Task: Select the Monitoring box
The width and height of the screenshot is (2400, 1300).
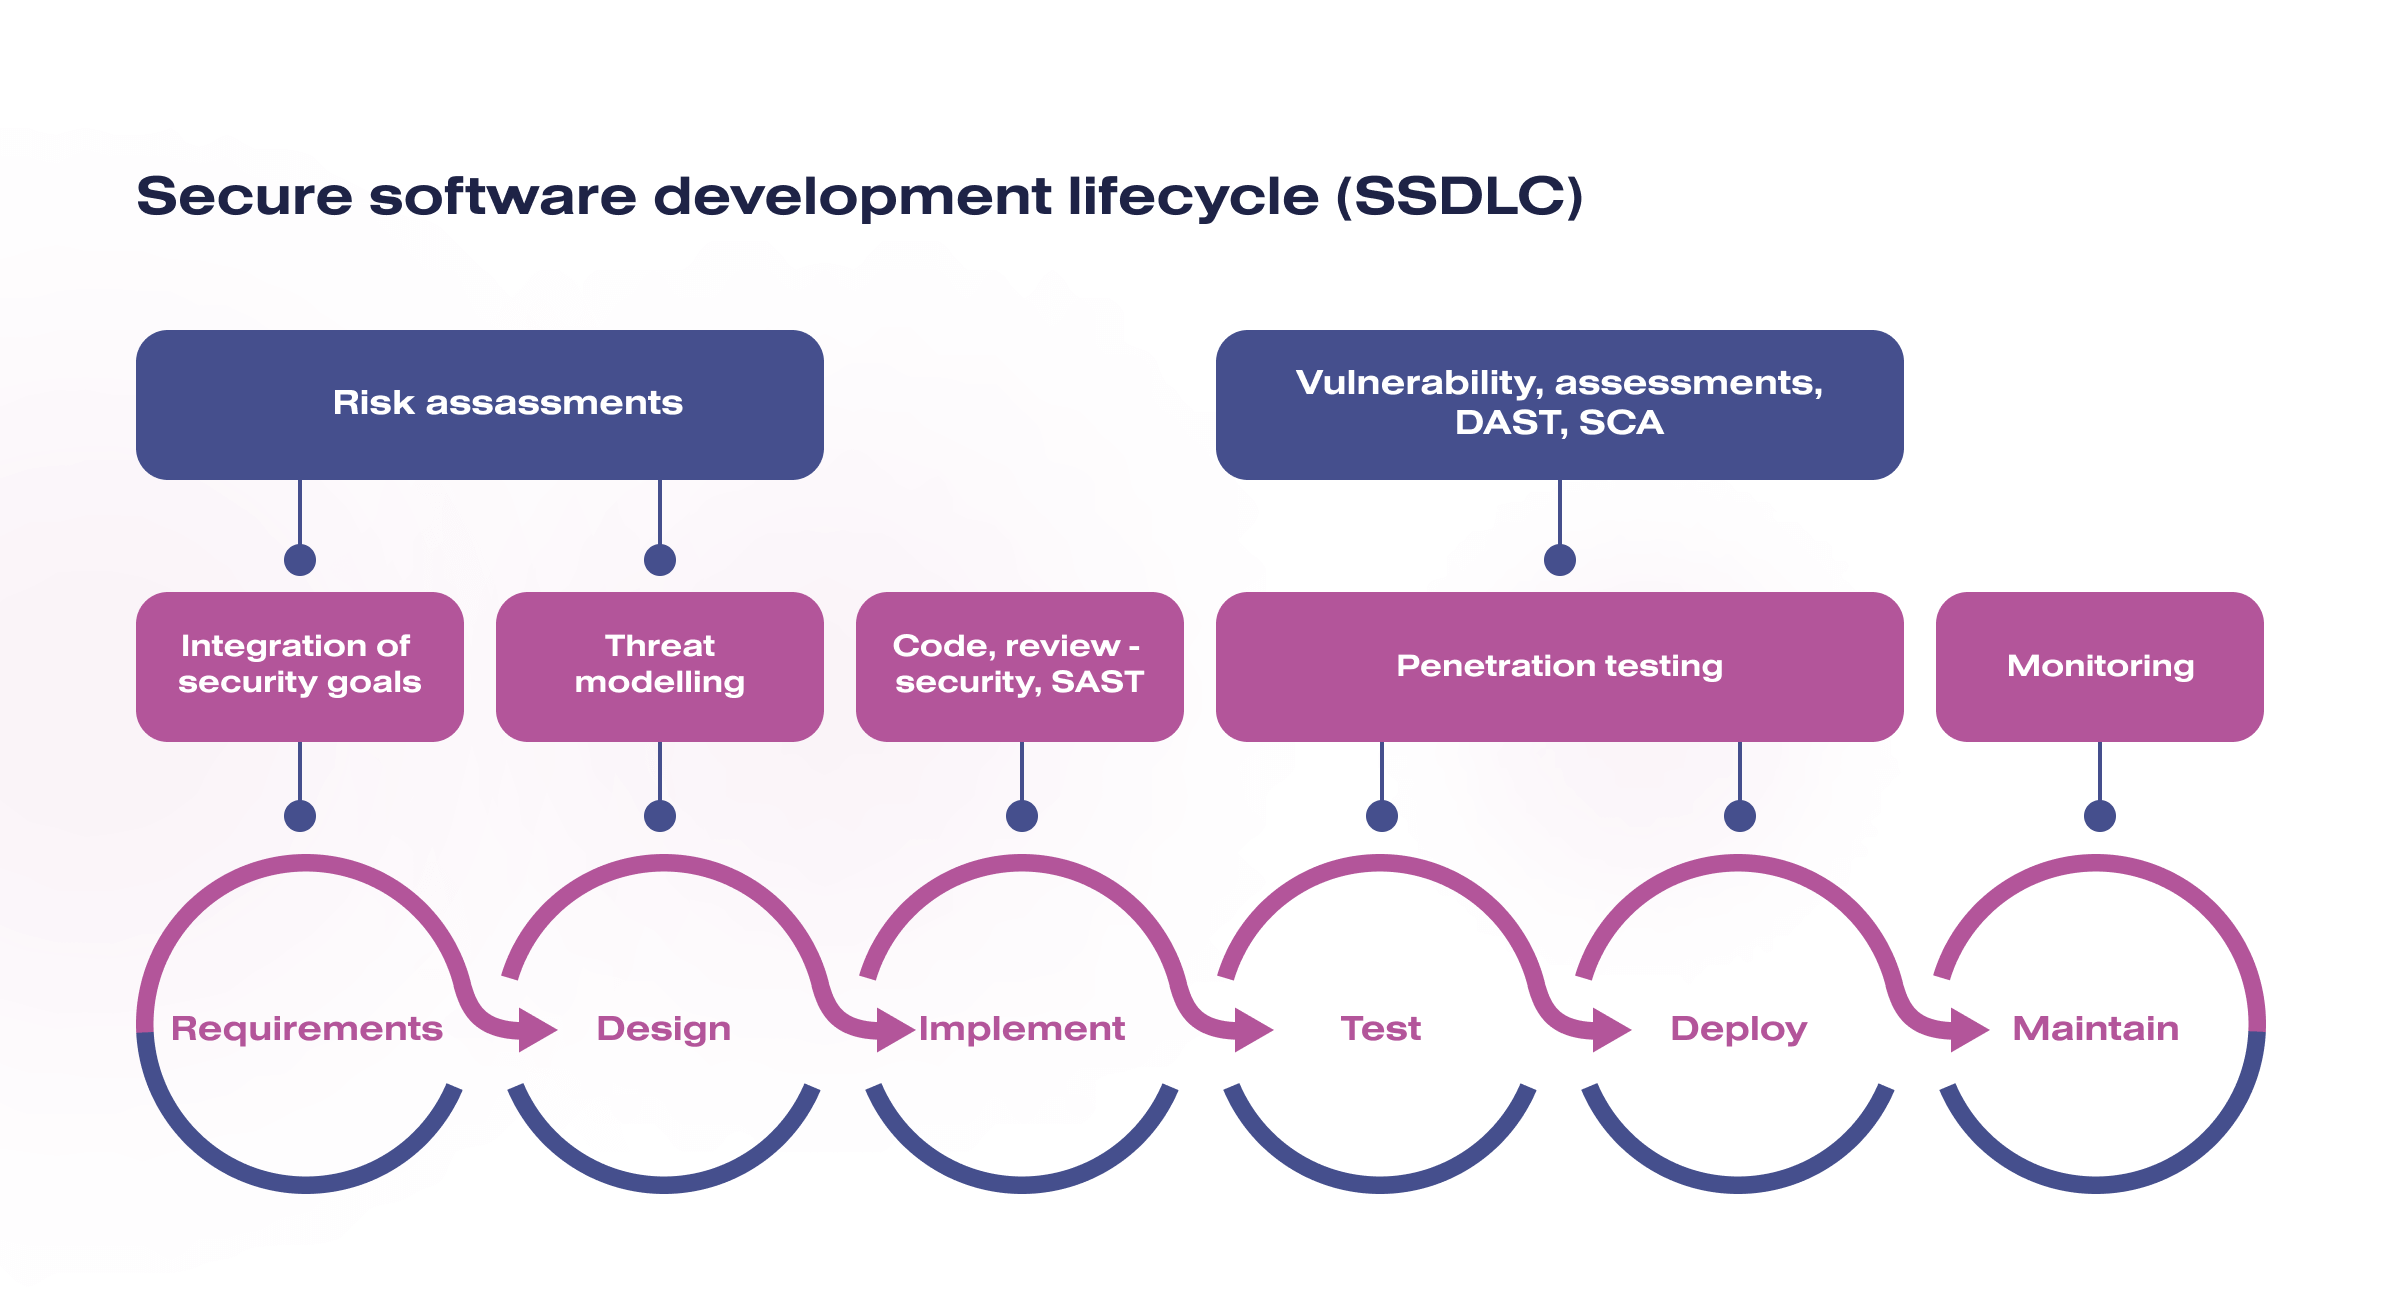Action: [x=2099, y=666]
